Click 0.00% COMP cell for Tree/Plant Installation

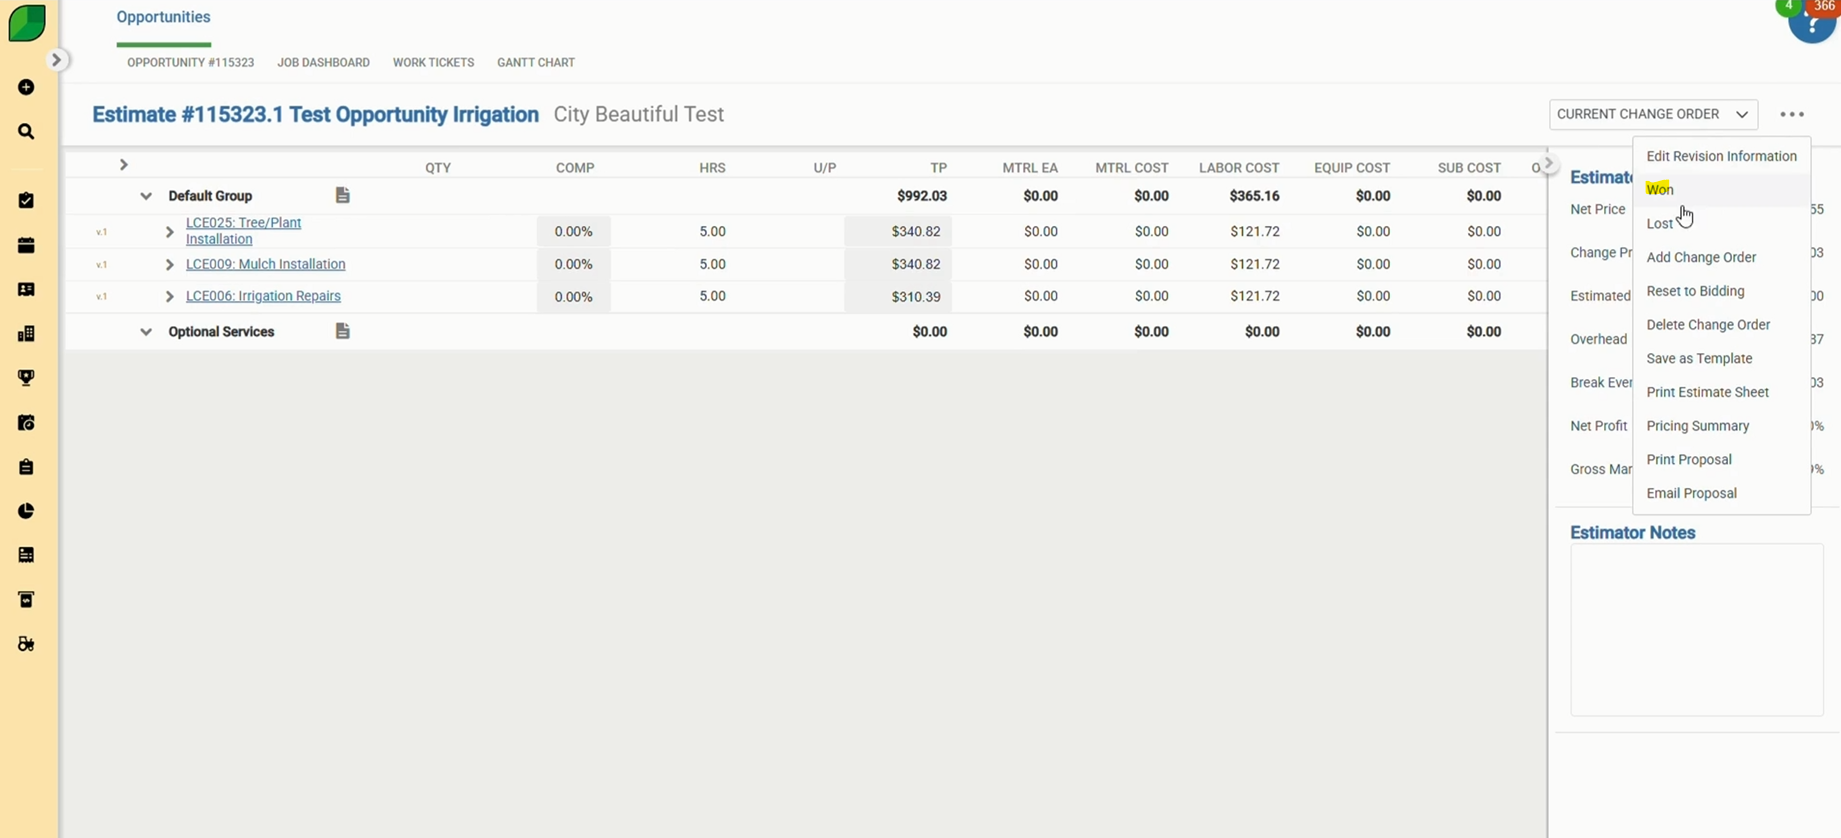(x=573, y=232)
